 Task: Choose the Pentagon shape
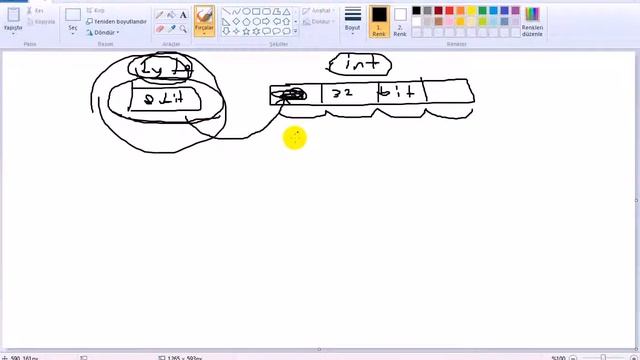point(246,22)
